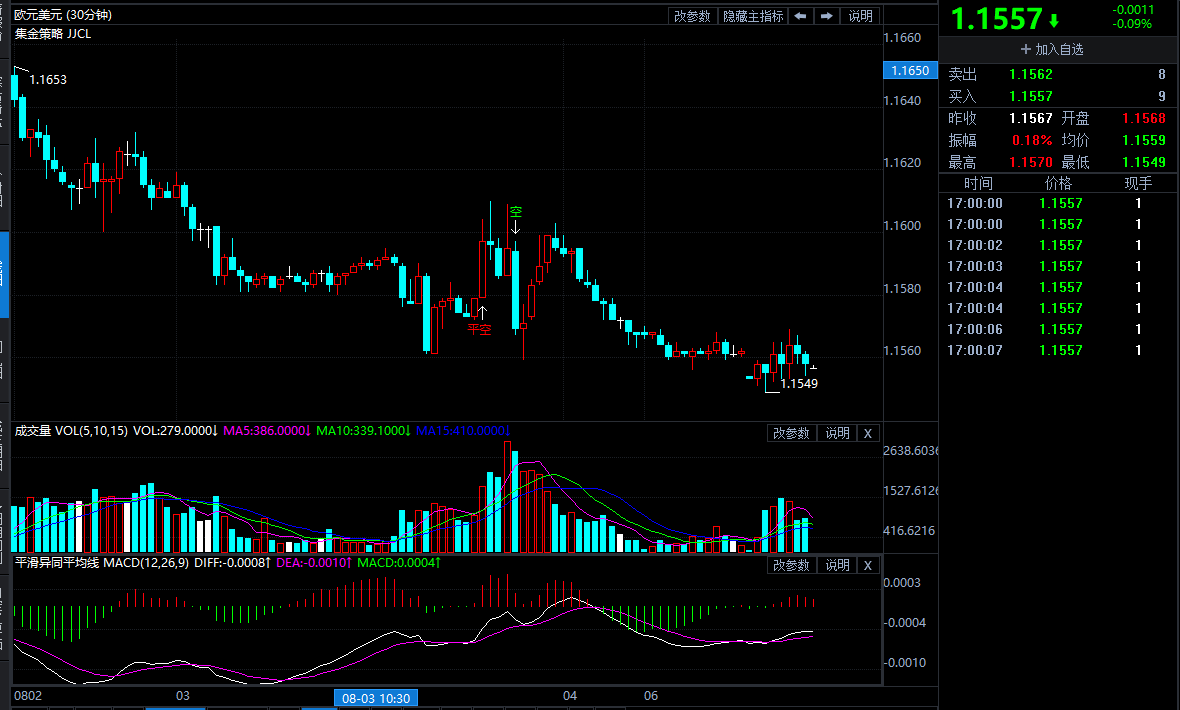Open 改参数 for the volume panel
The height and width of the screenshot is (710, 1180).
point(791,433)
